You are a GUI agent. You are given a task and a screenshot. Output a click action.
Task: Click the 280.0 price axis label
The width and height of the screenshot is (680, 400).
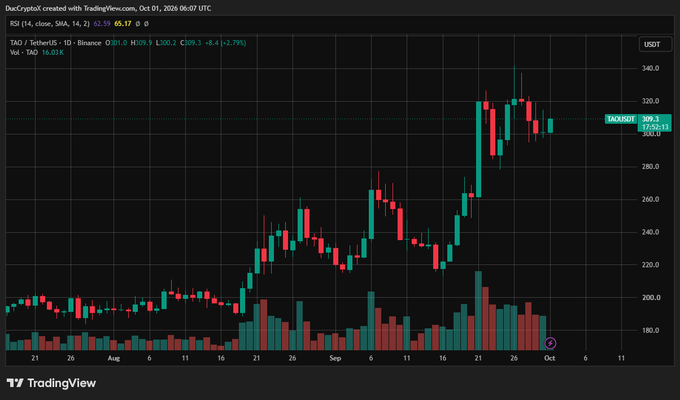pos(651,167)
